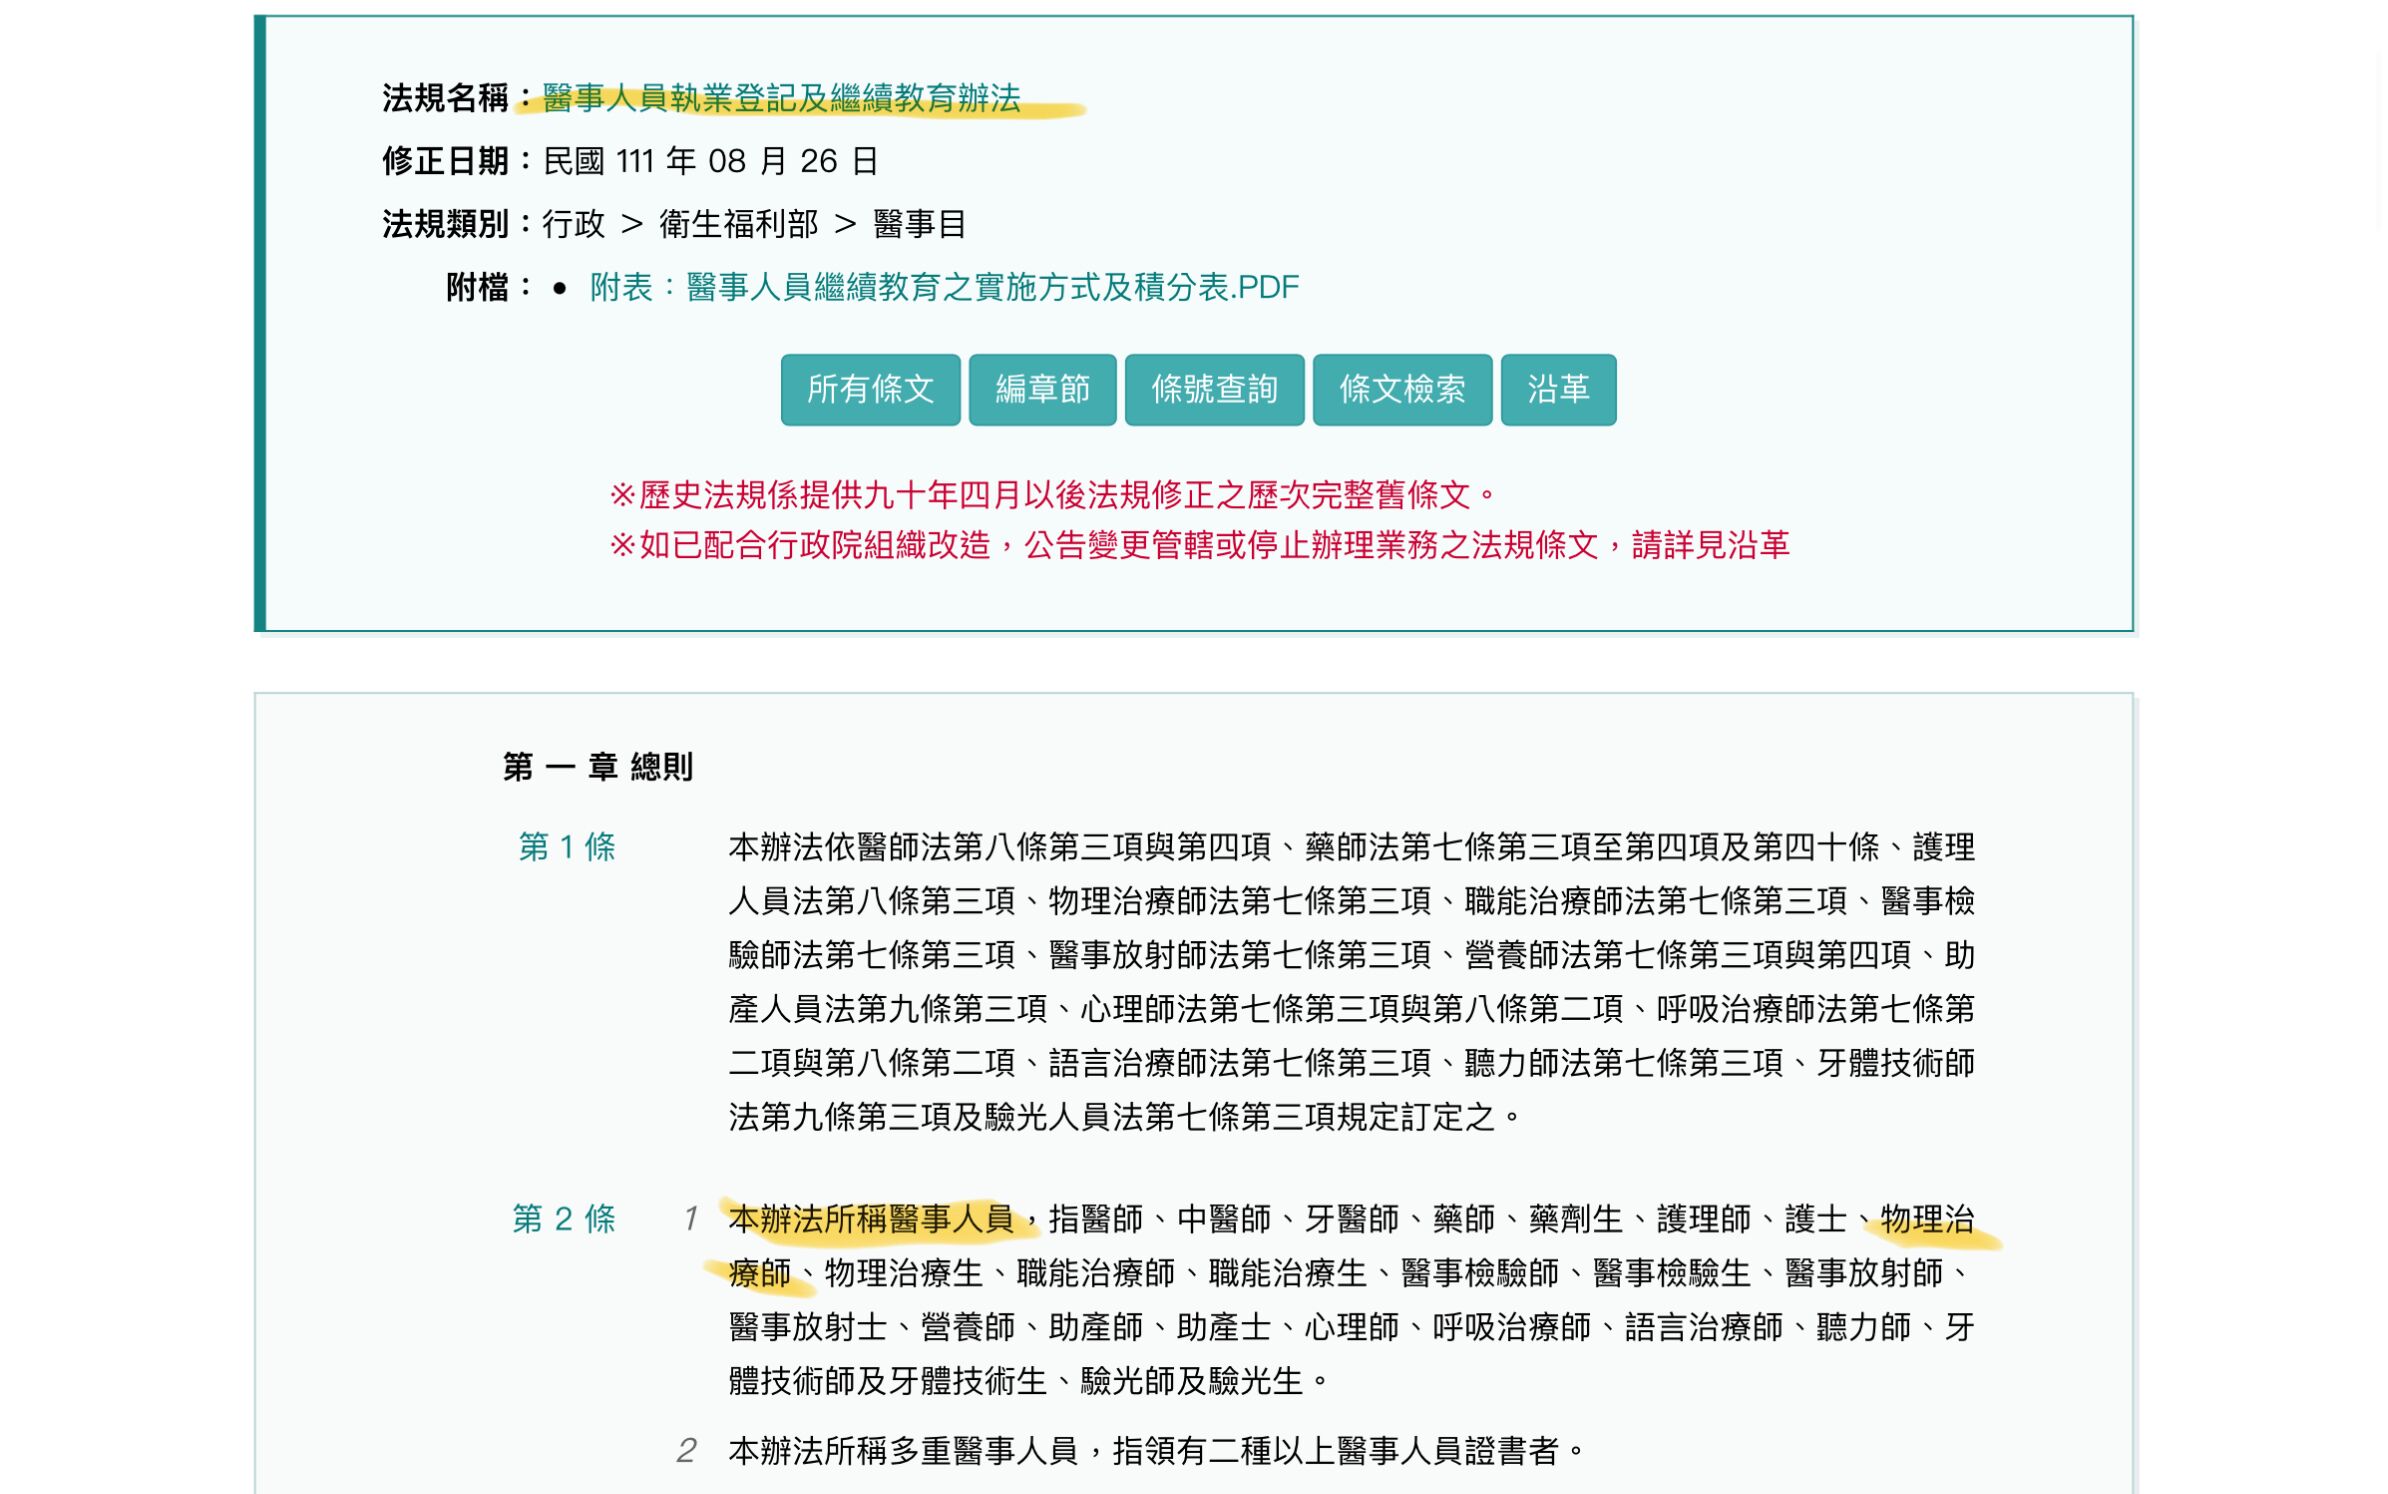The width and height of the screenshot is (2388, 1494).
Task: Download the 附表 積分表 PDF attachment
Action: [x=943, y=288]
